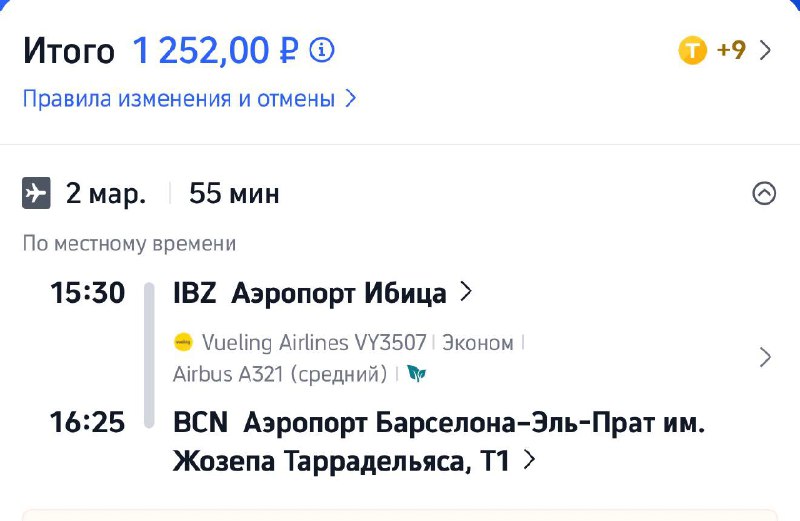The image size is (800, 521).
Task: Tap the total price 1 252,00 ₽
Action: [x=215, y=50]
